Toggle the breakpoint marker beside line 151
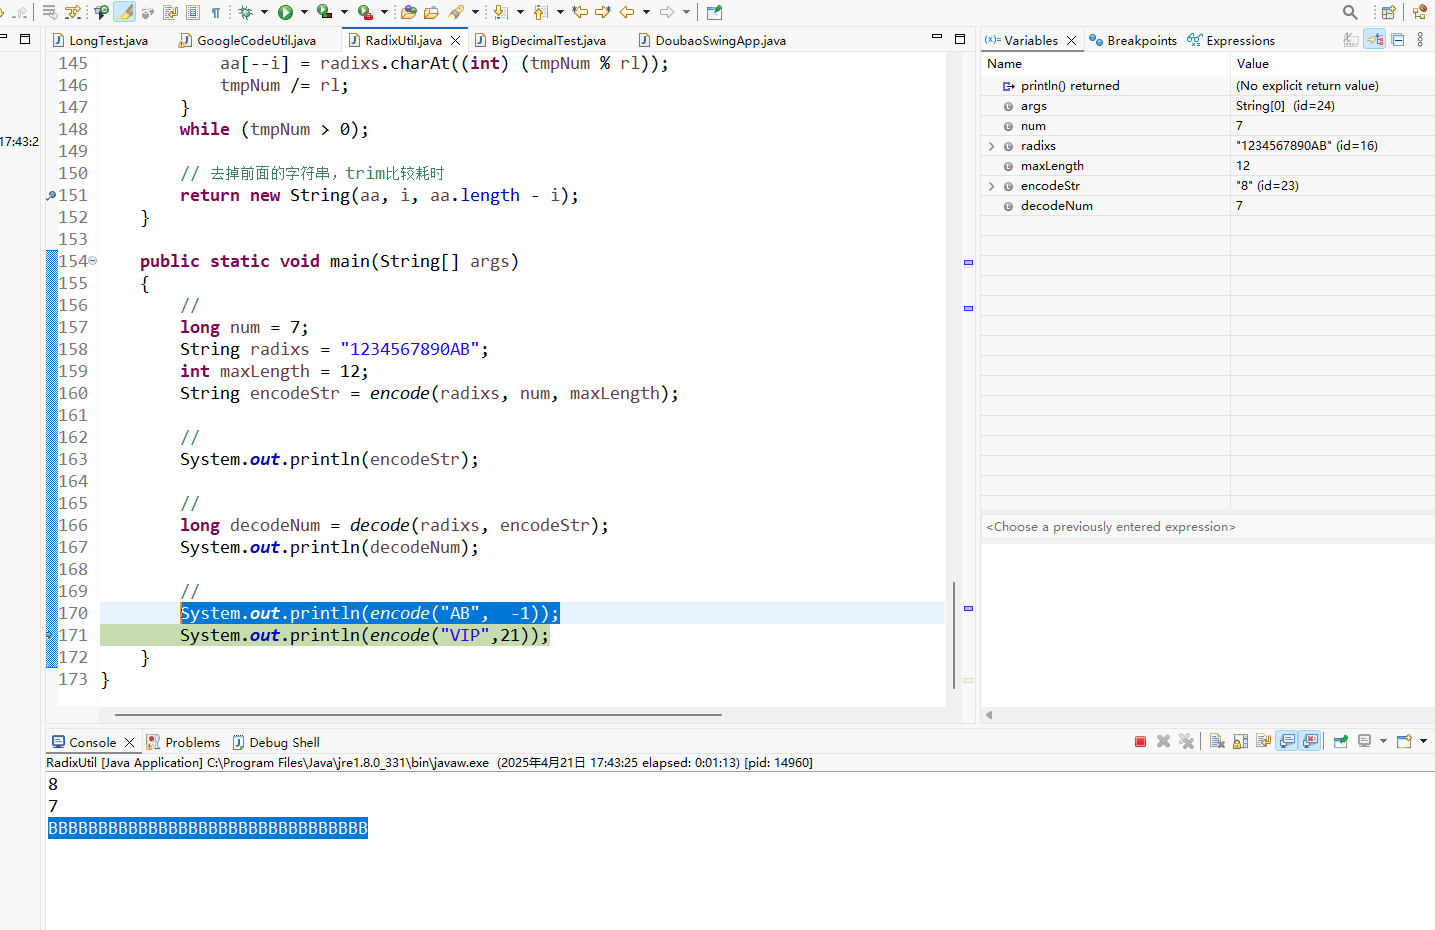The width and height of the screenshot is (1435, 930). click(50, 195)
